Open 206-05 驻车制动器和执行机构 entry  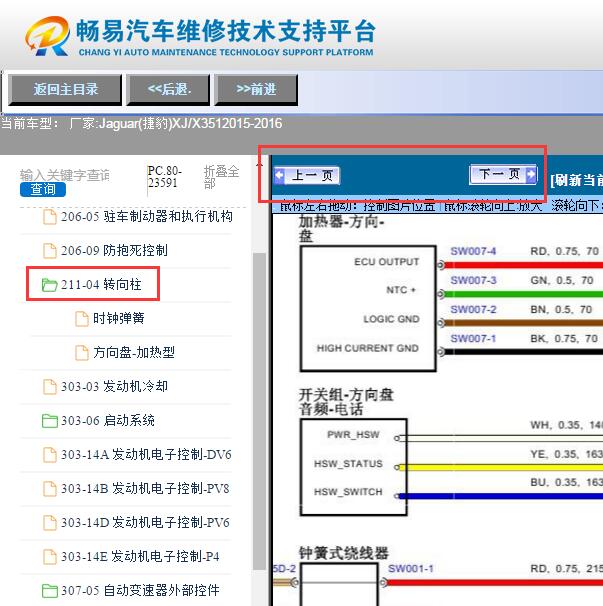click(x=146, y=216)
